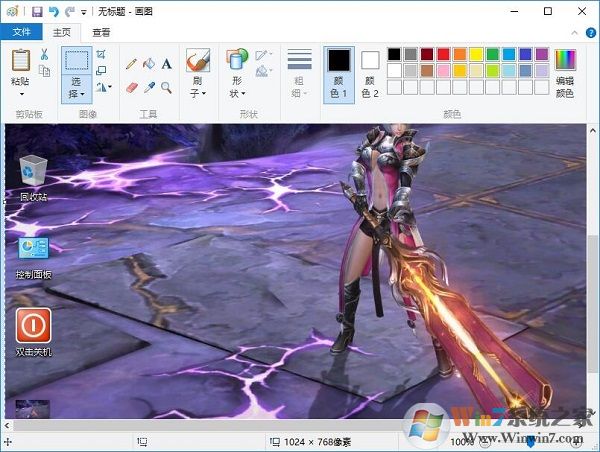Activate the Text tool (letter A)
600x452 pixels.
point(166,63)
